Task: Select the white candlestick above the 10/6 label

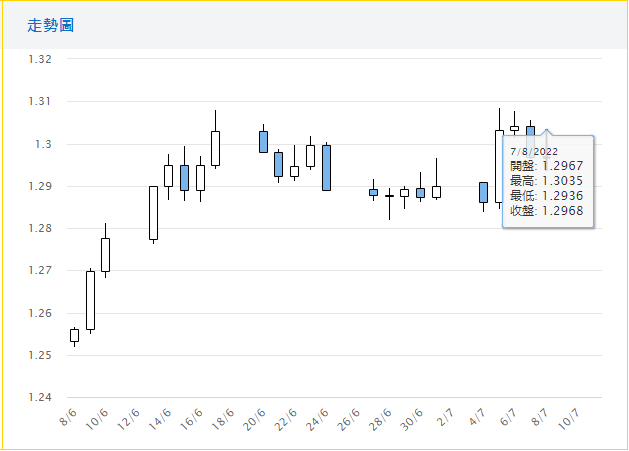Action: click(105, 254)
